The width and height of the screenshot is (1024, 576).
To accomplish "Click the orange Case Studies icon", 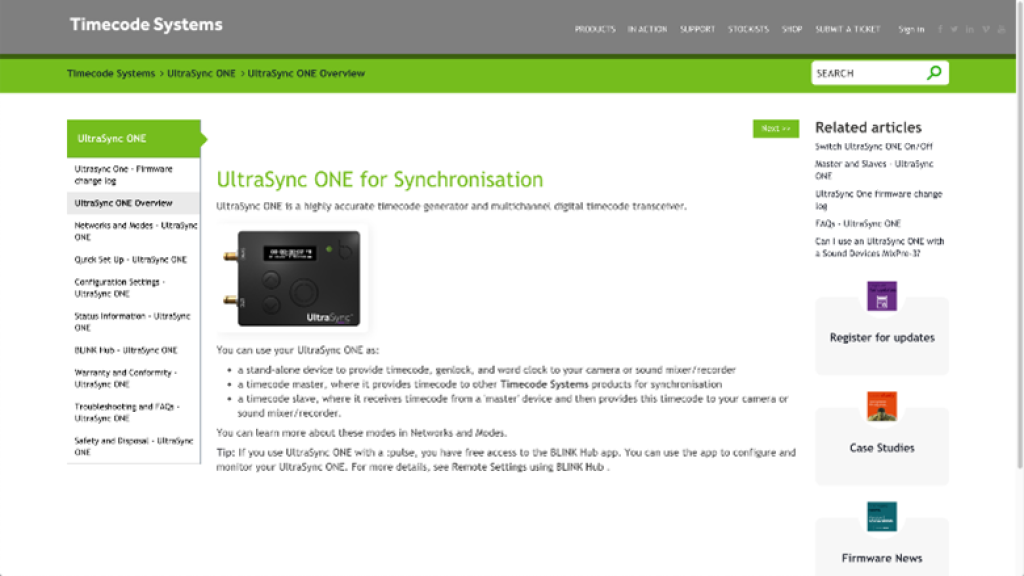I will (882, 406).
